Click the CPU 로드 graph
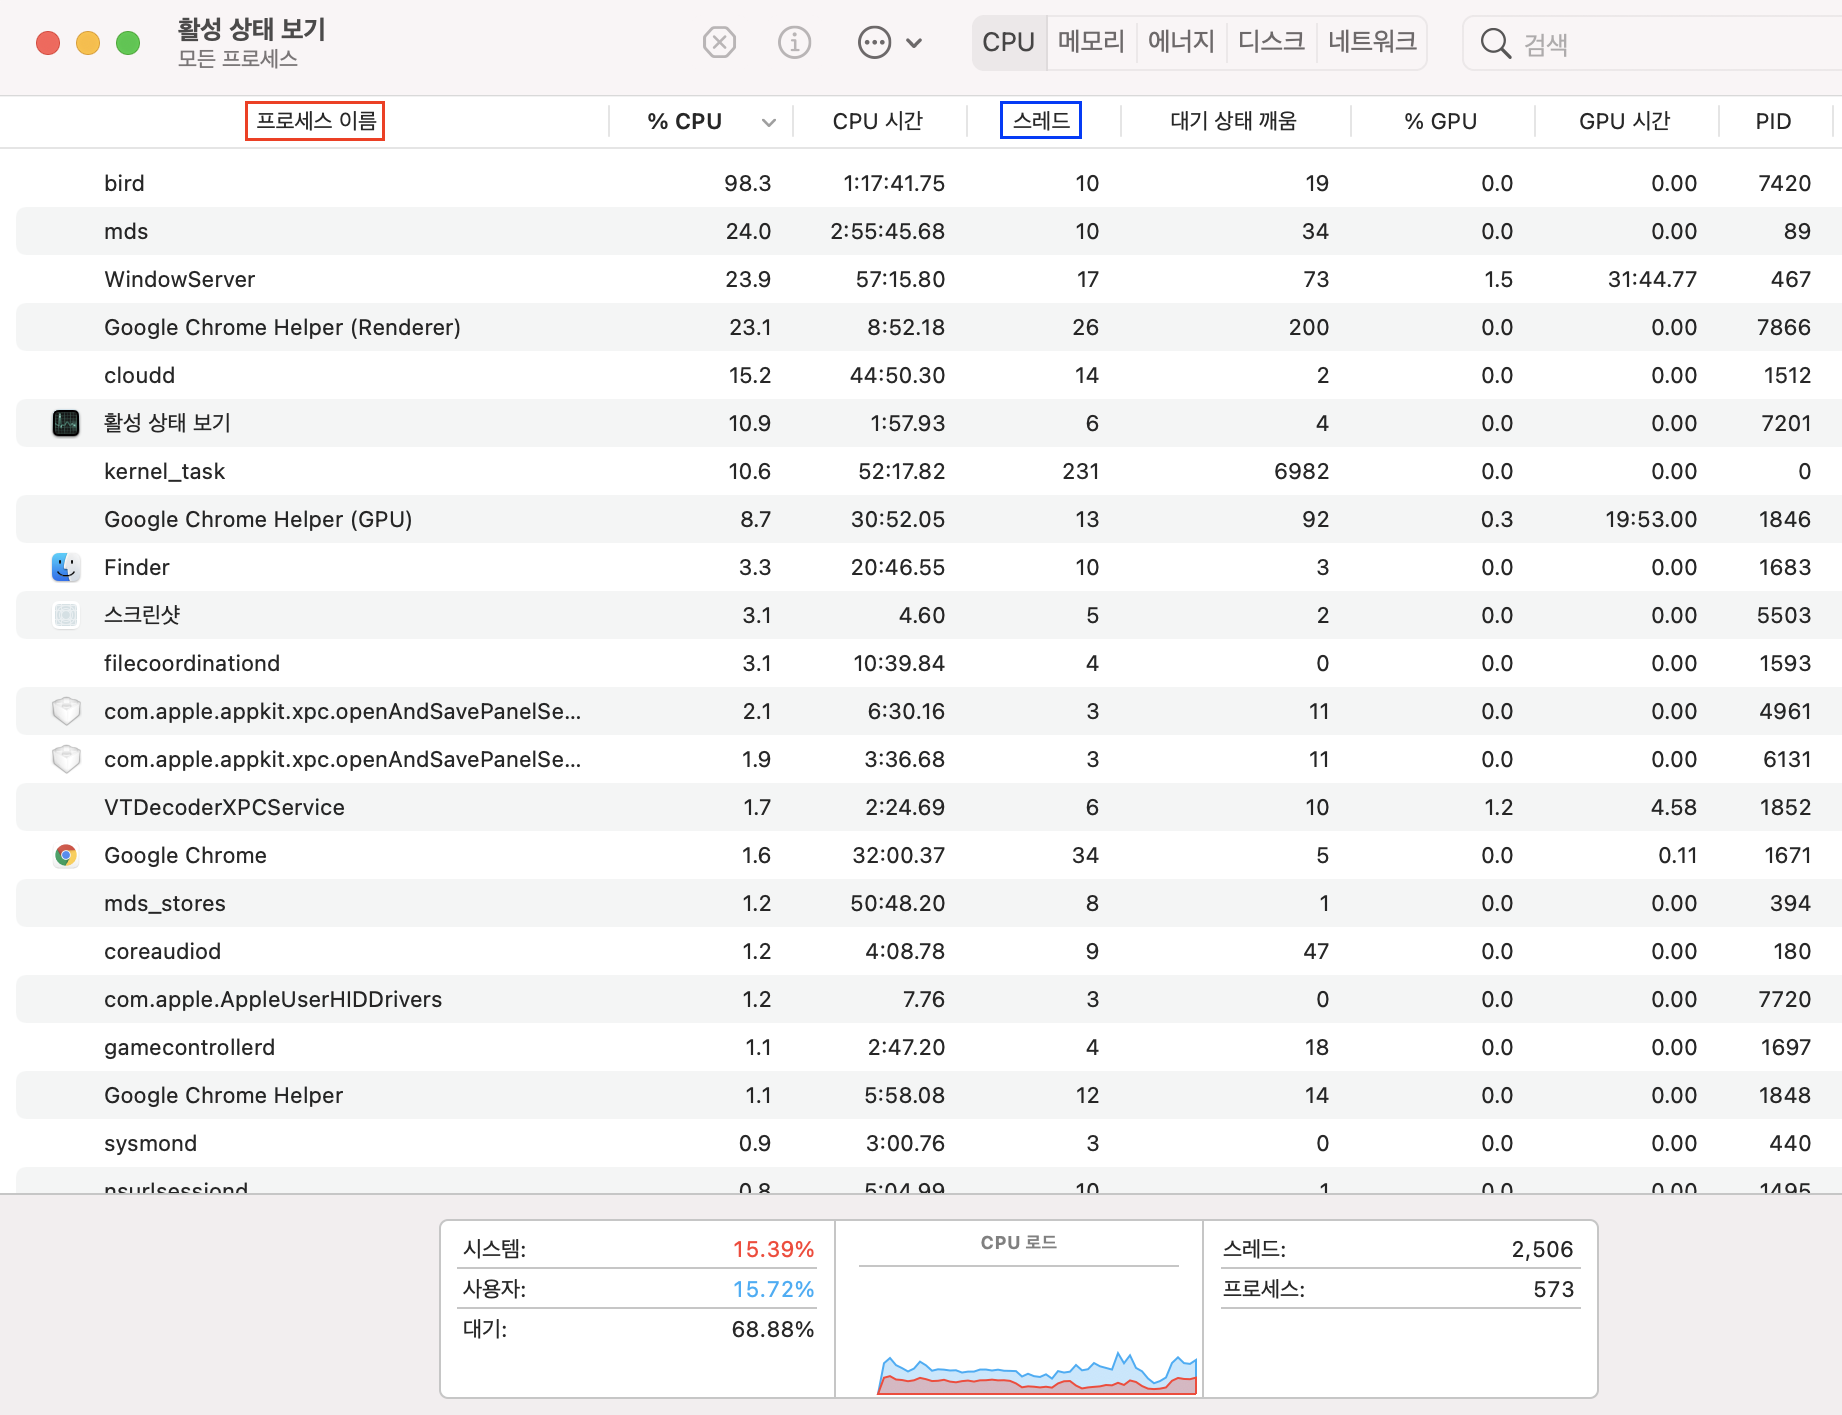 (1018, 1330)
